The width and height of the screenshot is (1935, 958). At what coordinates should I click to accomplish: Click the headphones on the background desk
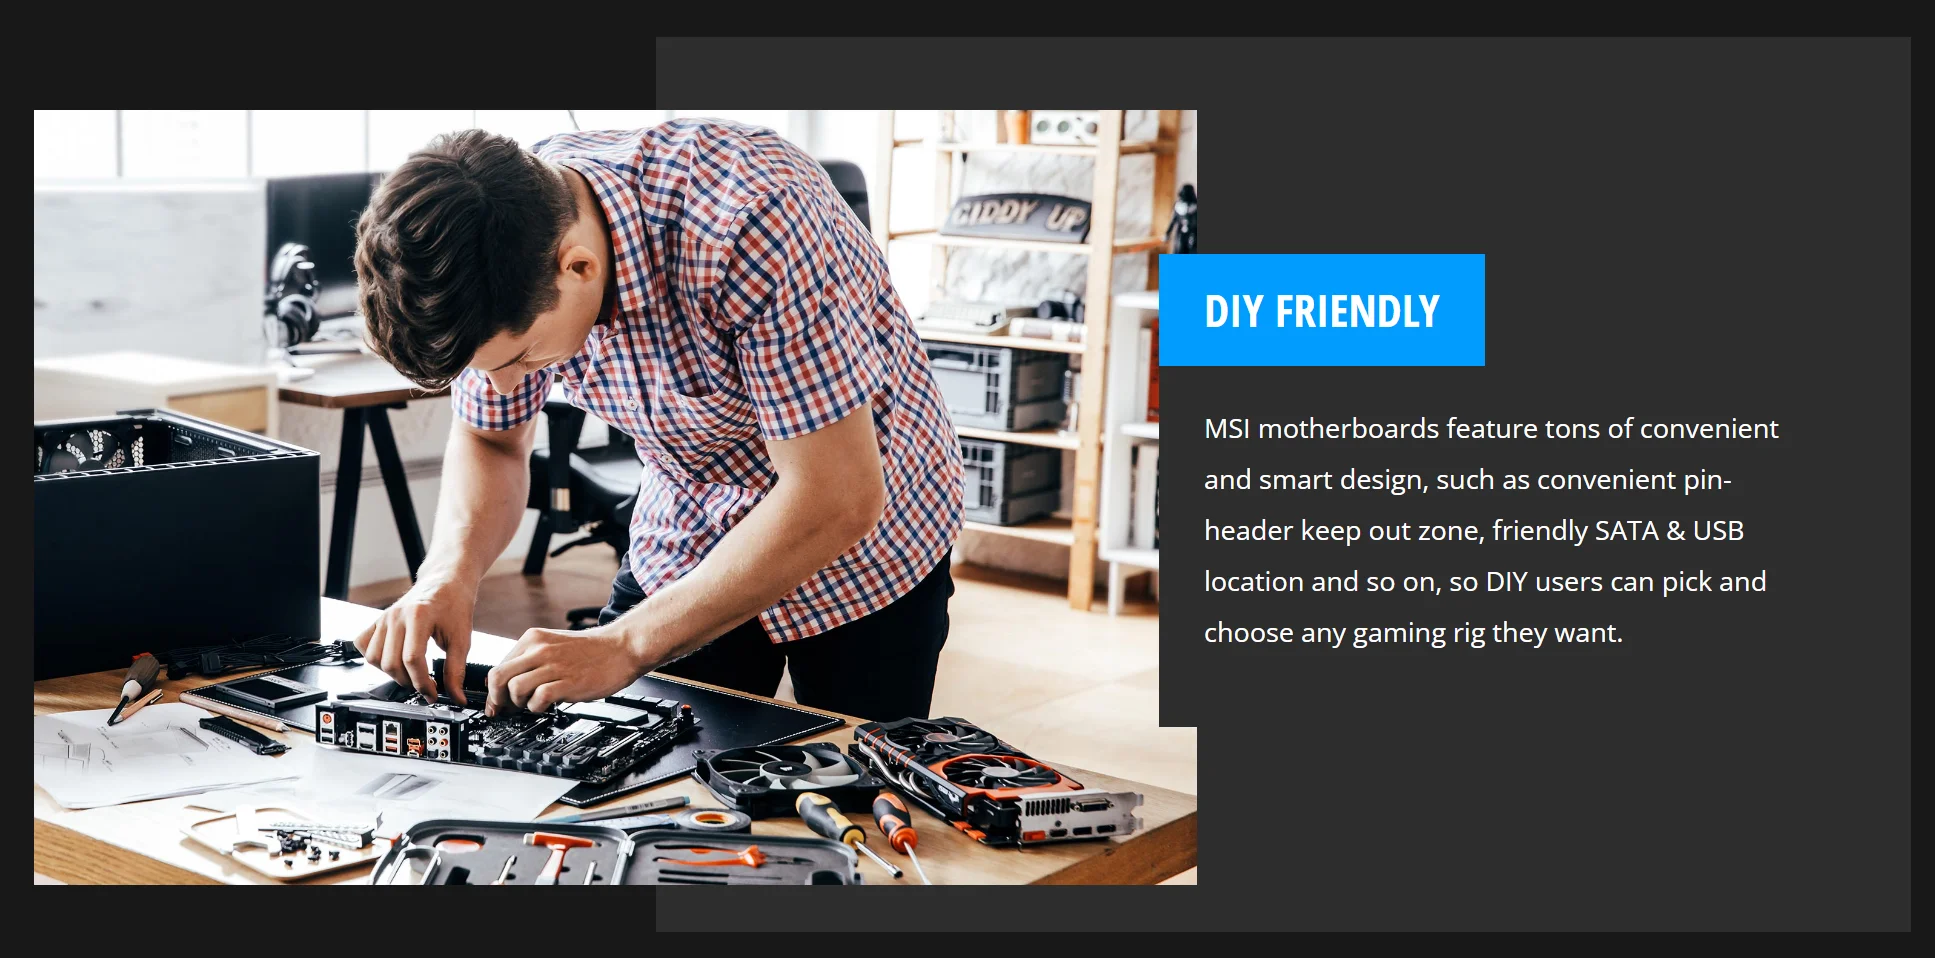291,297
